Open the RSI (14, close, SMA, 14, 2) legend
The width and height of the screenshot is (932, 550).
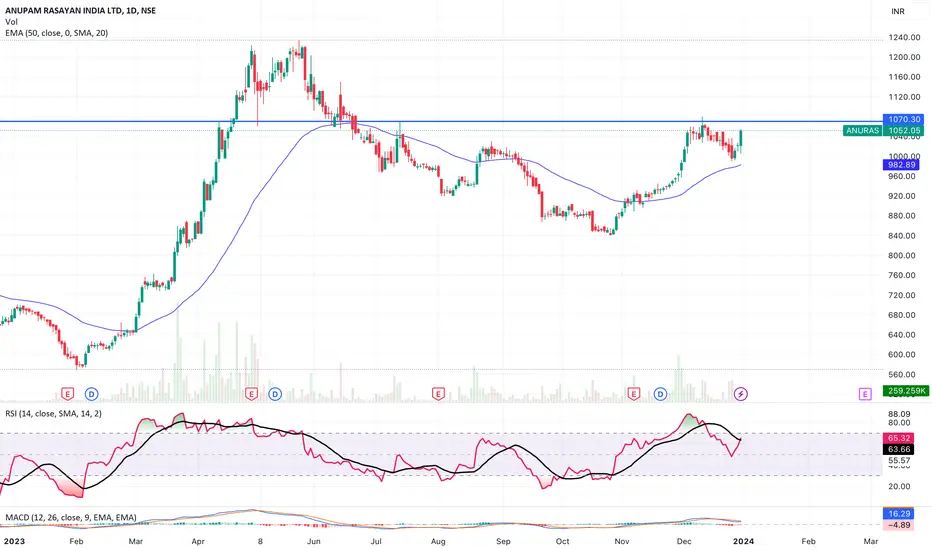(x=53, y=413)
